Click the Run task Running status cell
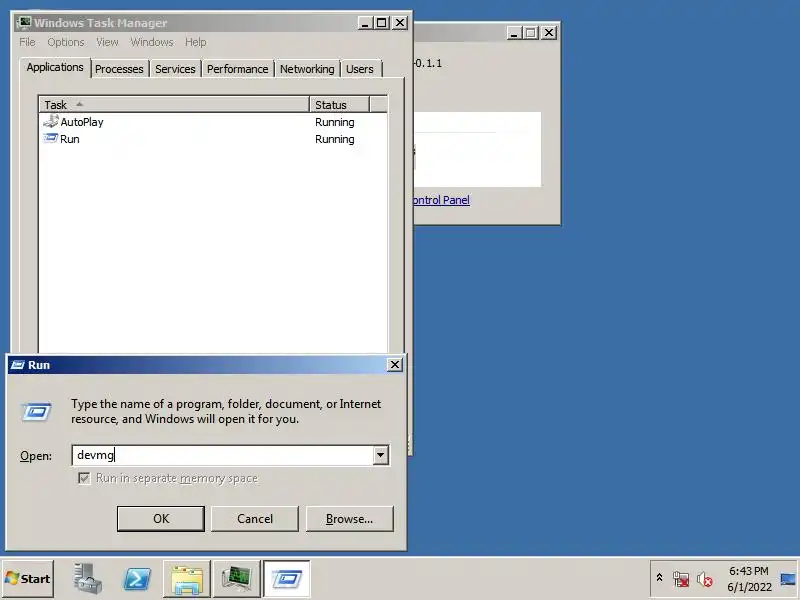Viewport: 800px width, 600px height. pos(335,139)
